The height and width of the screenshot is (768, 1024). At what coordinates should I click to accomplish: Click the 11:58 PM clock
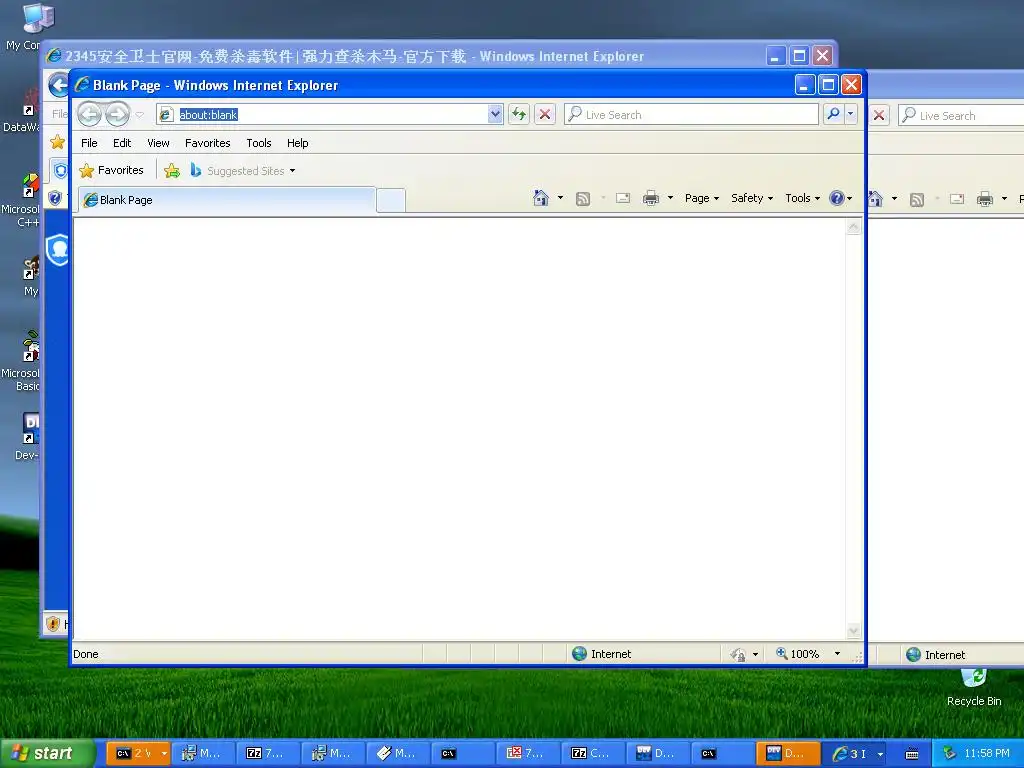(x=987, y=753)
